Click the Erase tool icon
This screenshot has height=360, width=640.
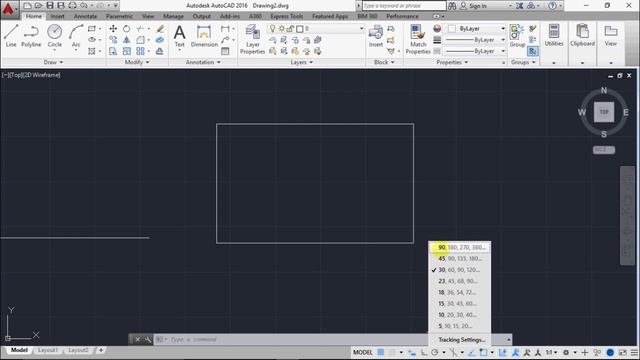160,29
